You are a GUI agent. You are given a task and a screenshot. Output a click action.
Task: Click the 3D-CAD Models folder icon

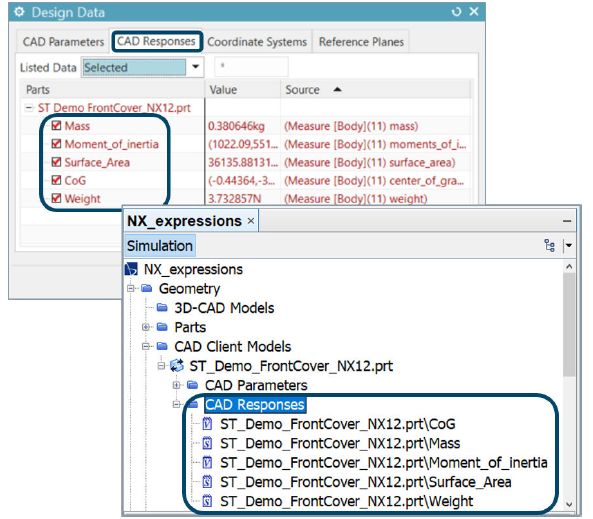[x=162, y=308]
